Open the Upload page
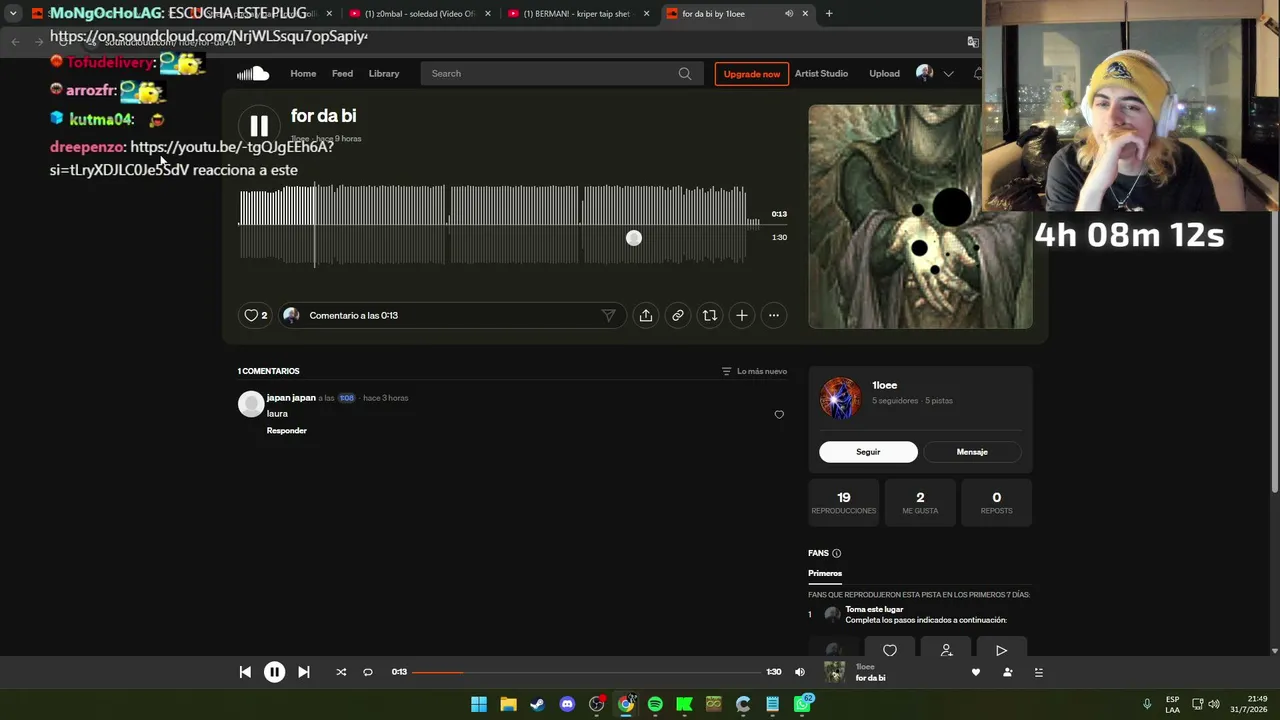The height and width of the screenshot is (720, 1280). click(x=884, y=73)
